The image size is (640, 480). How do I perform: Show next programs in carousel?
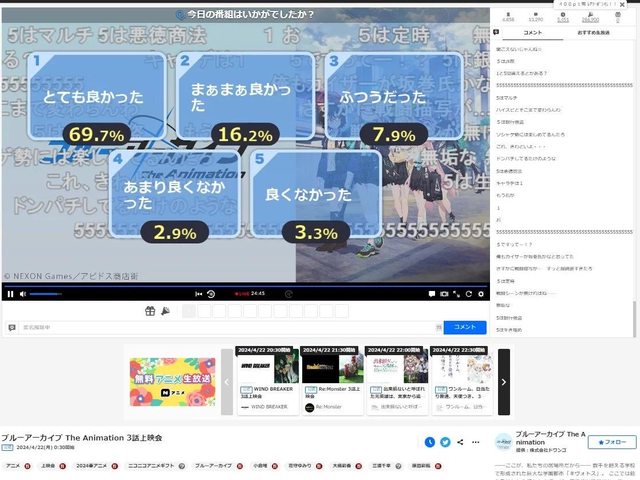point(504,382)
